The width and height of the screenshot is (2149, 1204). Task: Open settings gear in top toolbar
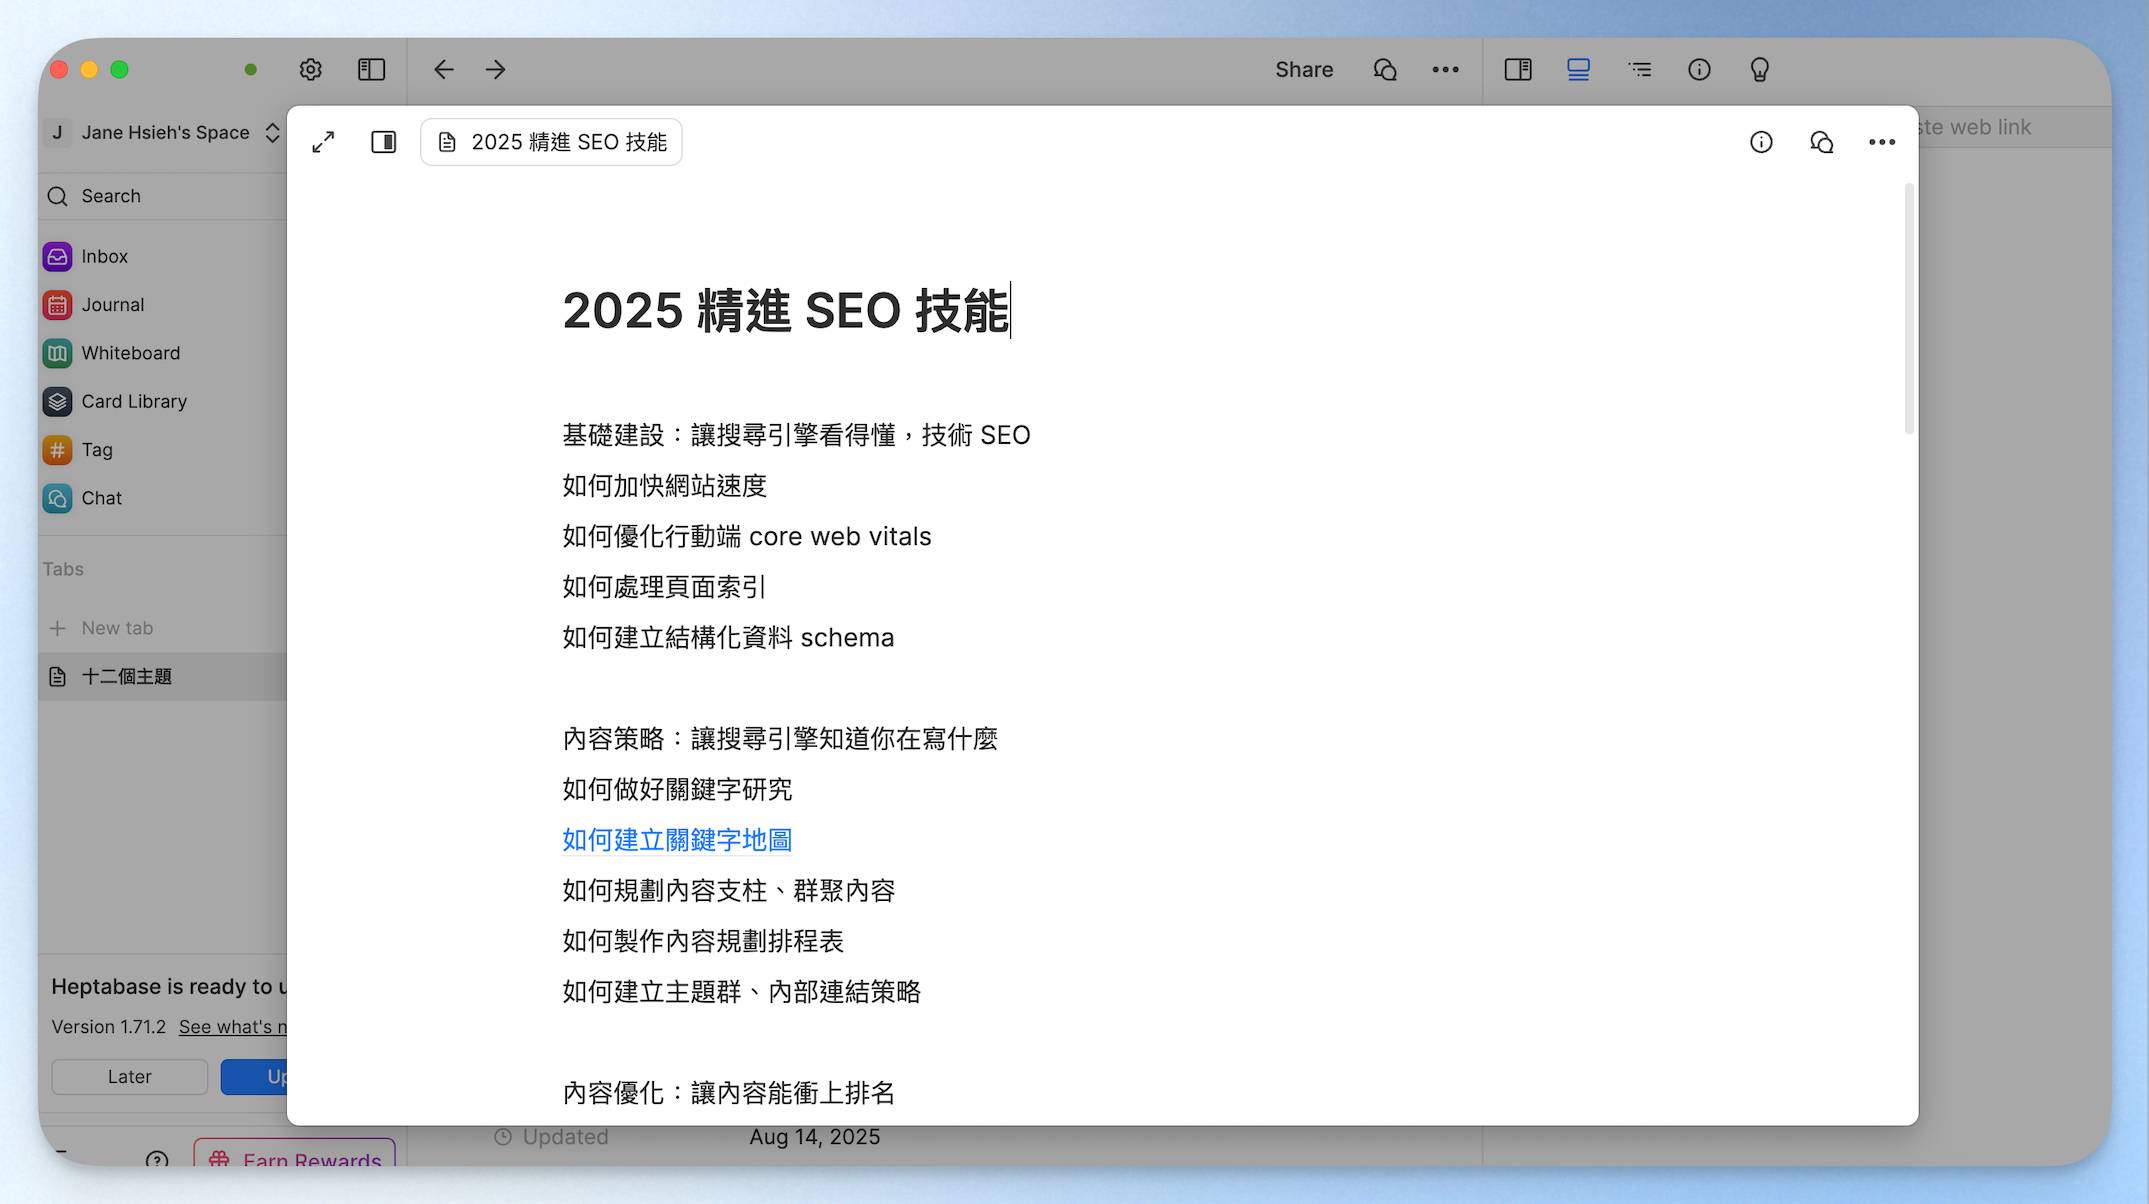click(x=310, y=69)
